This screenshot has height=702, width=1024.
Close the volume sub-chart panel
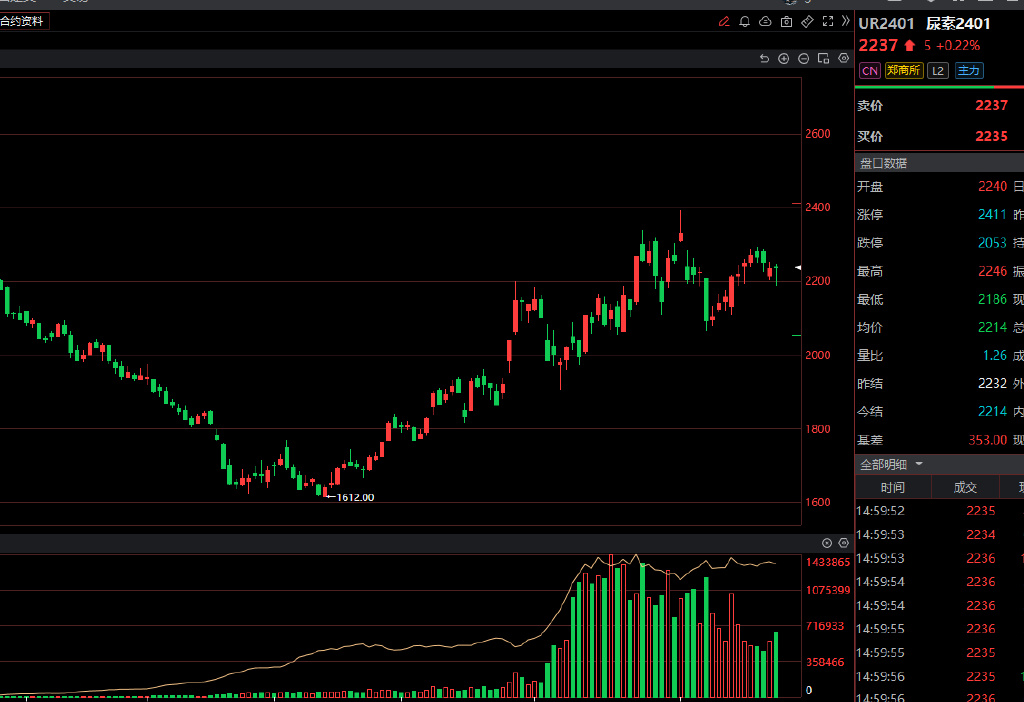pyautogui.click(x=827, y=543)
